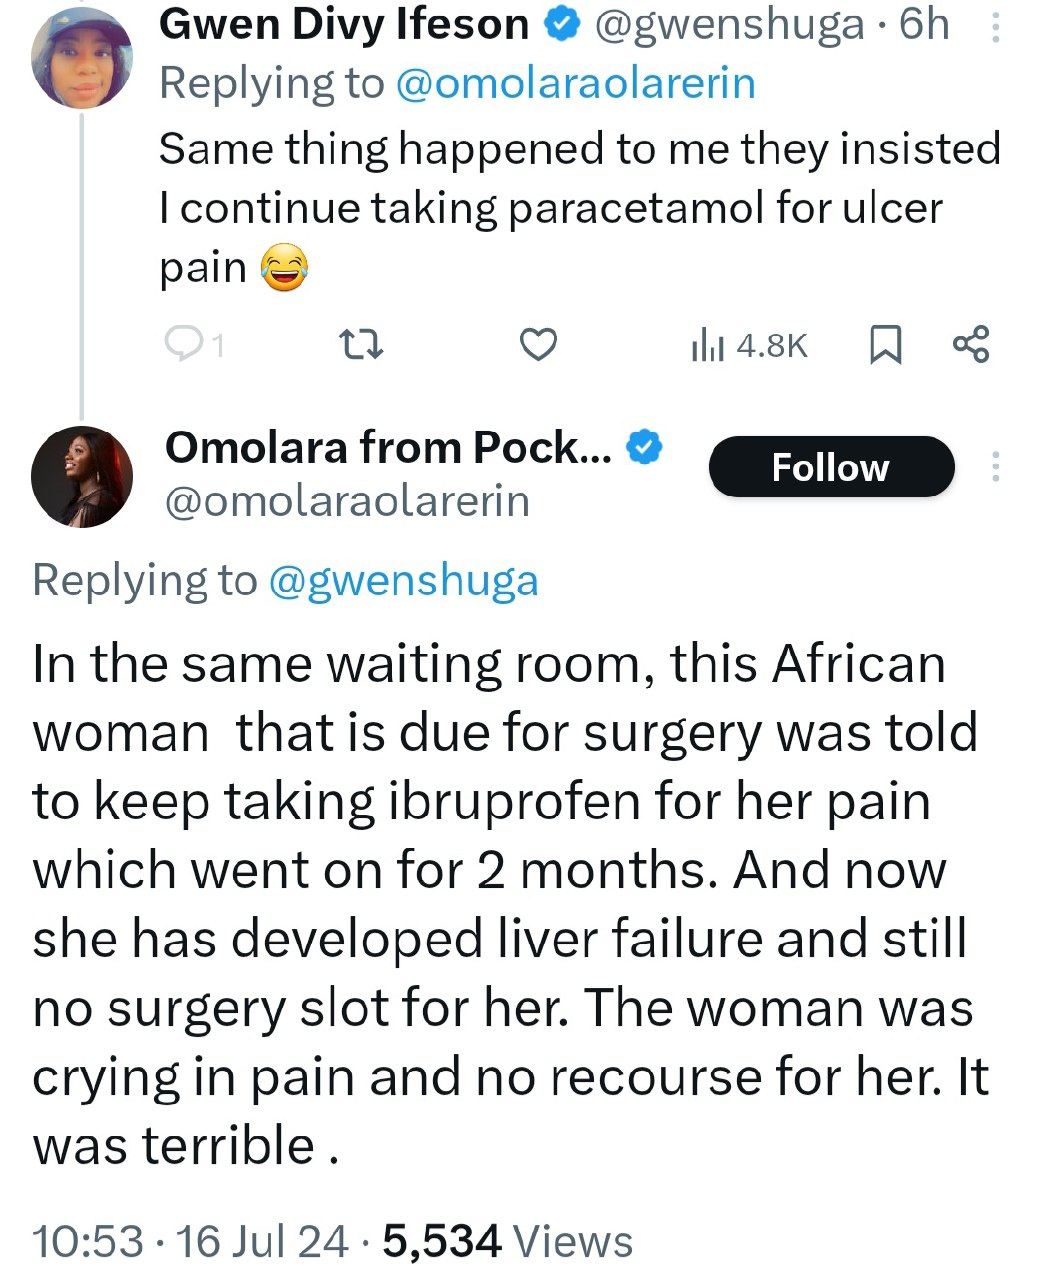View the 5,534 Views count details

[x=509, y=1242]
